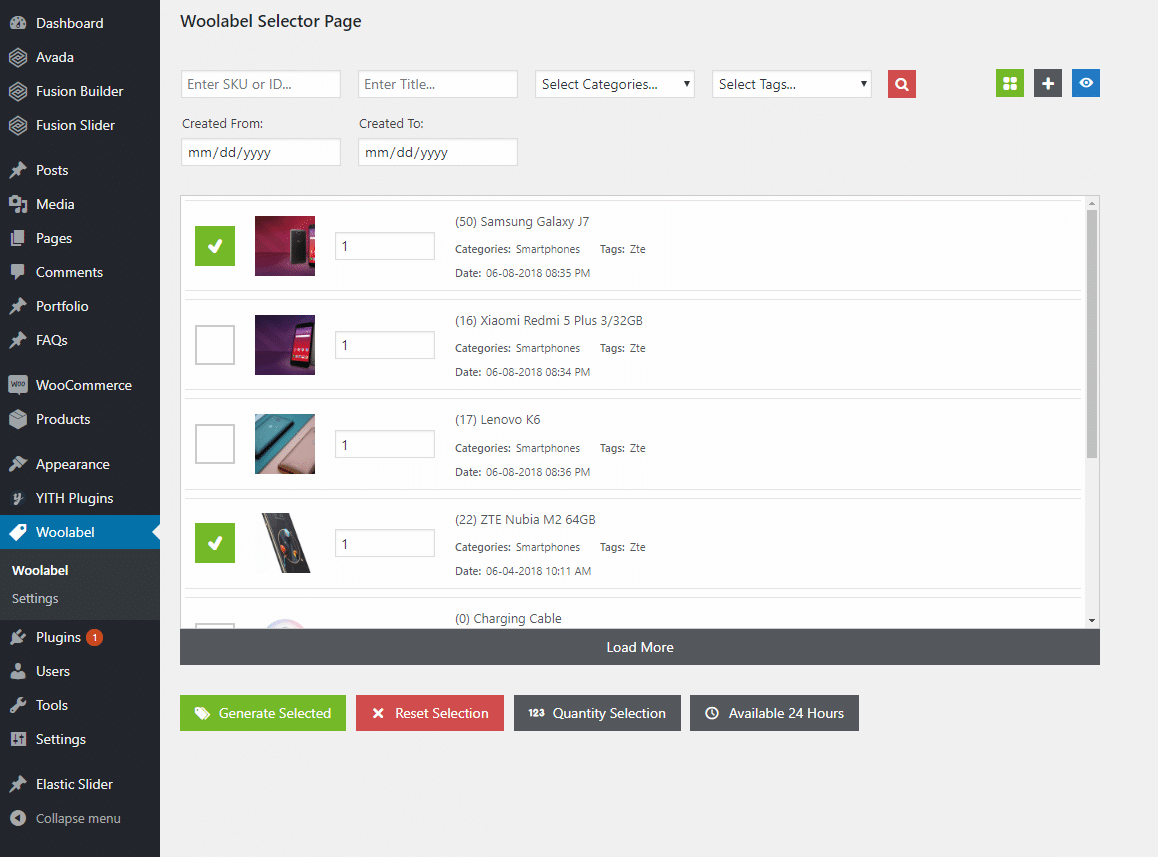Focus the Enter SKU or ID field
This screenshot has width=1158, height=857.
click(x=261, y=84)
